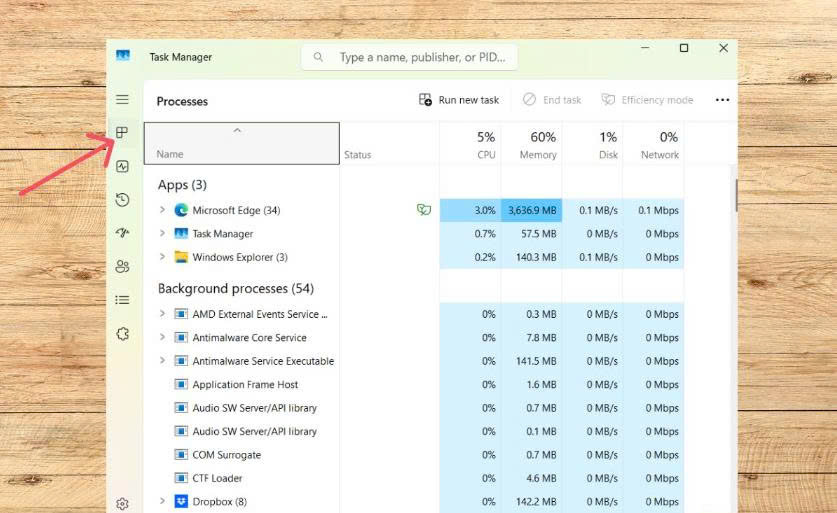
Task: Open the Performance sidebar icon
Action: pos(122,167)
